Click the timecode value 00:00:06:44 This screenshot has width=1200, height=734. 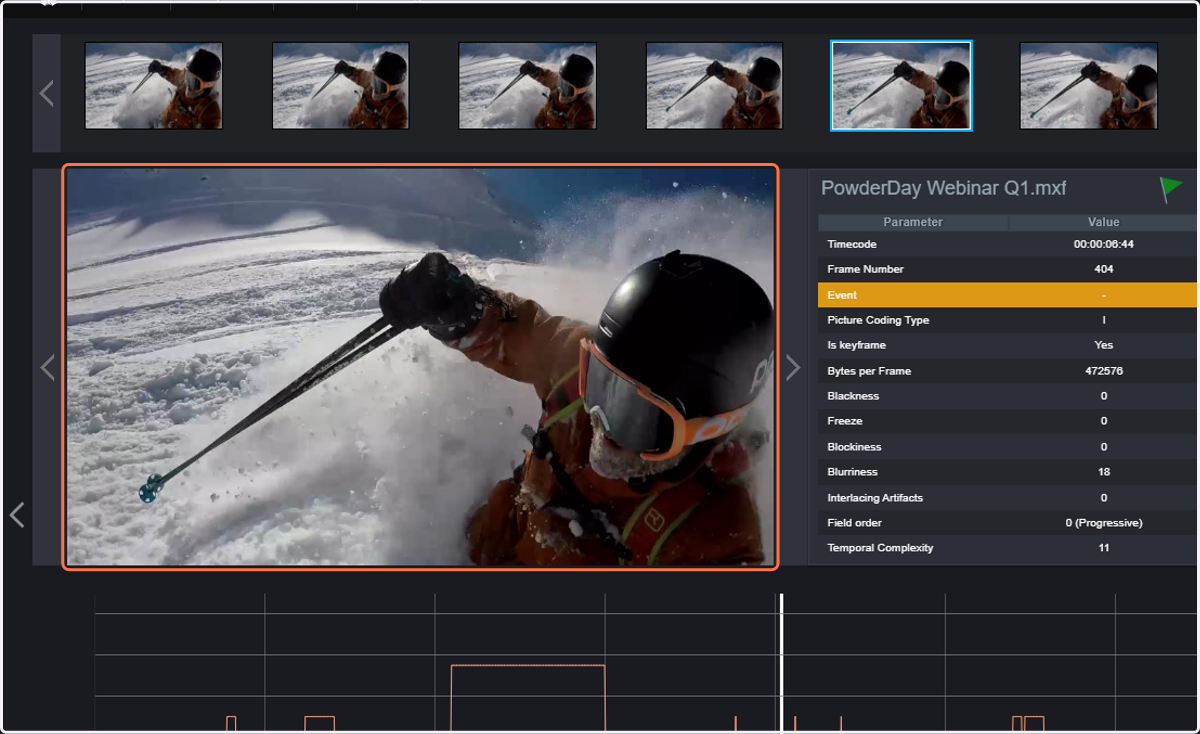click(1104, 244)
